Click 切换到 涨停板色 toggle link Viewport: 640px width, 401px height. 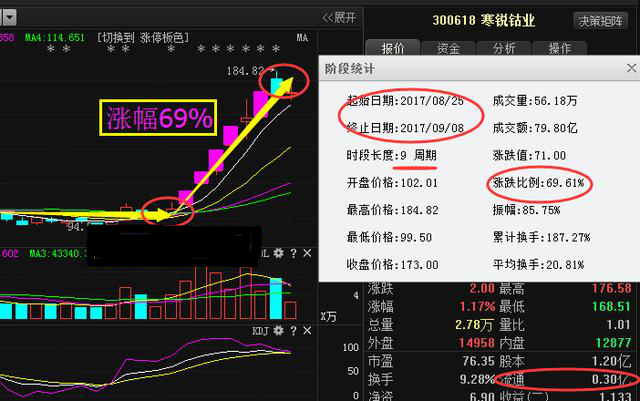143,37
